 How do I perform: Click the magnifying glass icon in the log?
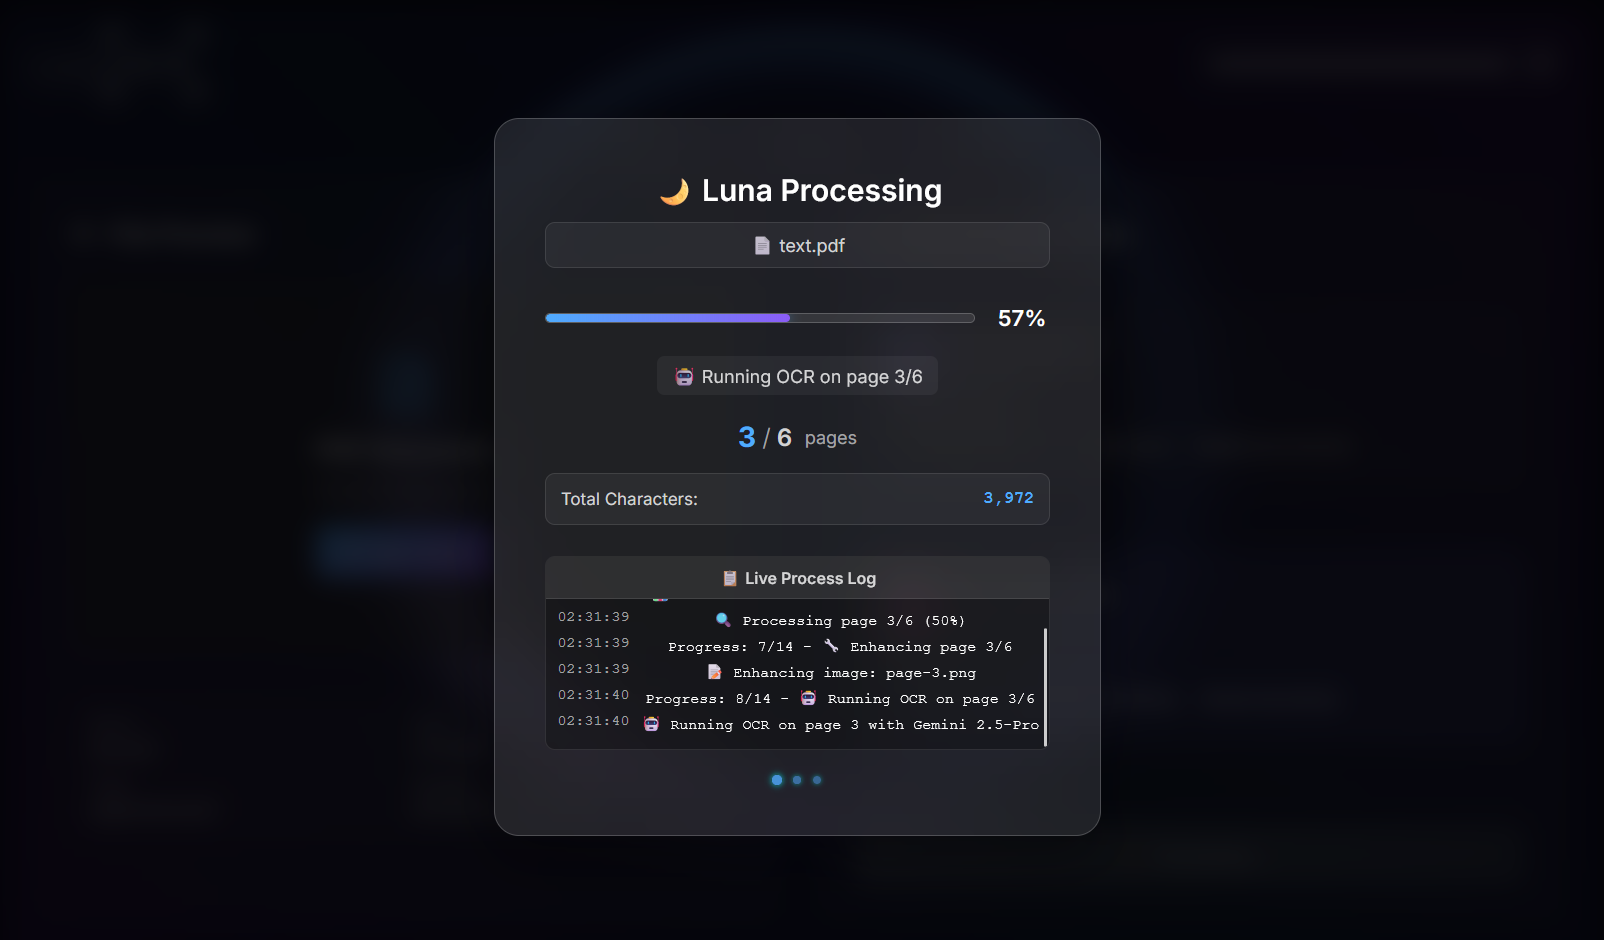pyautogui.click(x=723, y=620)
